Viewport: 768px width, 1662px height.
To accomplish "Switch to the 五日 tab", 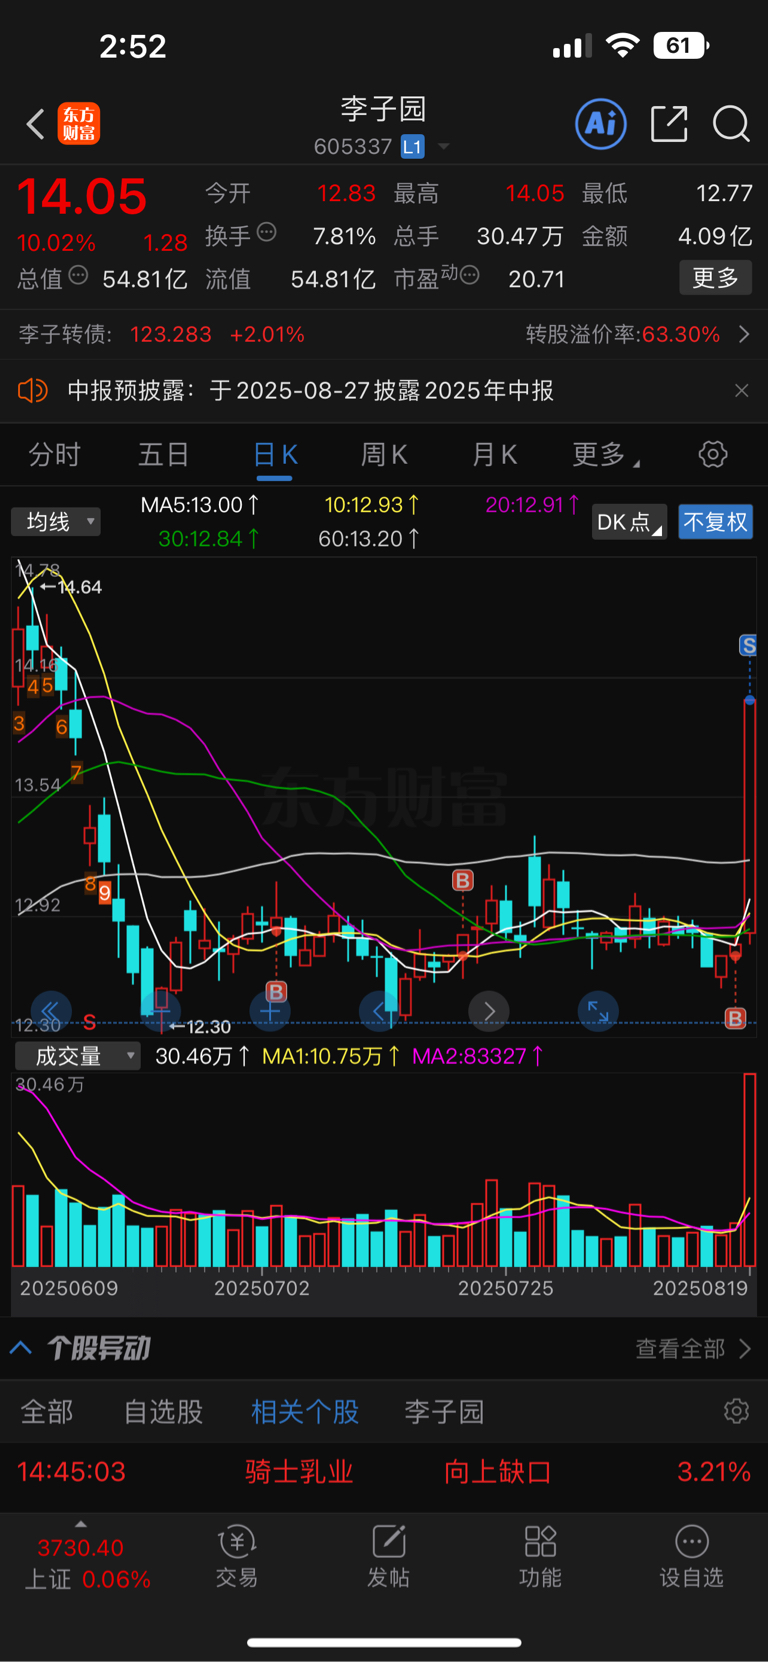I will [x=163, y=455].
